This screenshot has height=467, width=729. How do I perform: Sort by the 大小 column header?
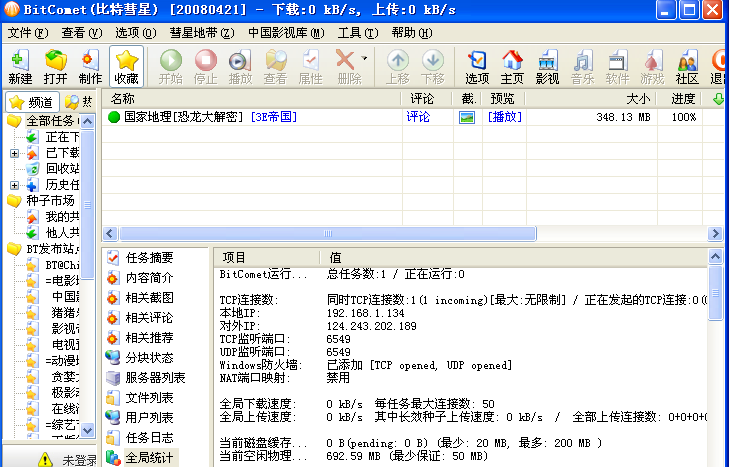pos(590,99)
